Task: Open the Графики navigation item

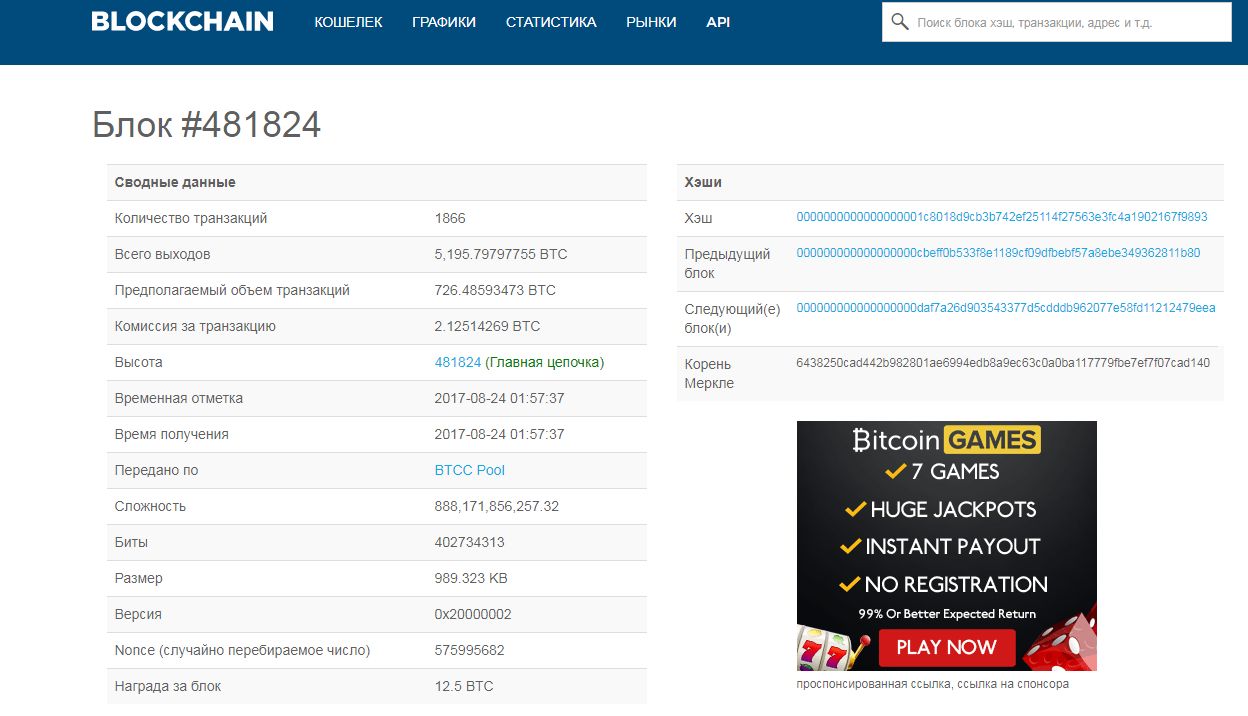Action: point(444,22)
